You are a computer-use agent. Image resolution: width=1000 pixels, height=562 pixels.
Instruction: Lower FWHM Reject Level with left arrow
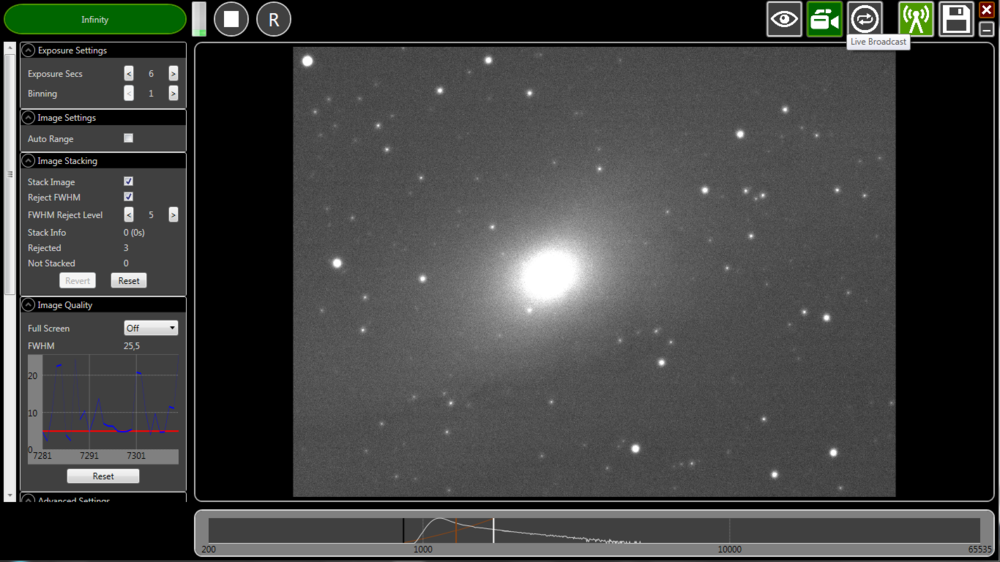129,215
